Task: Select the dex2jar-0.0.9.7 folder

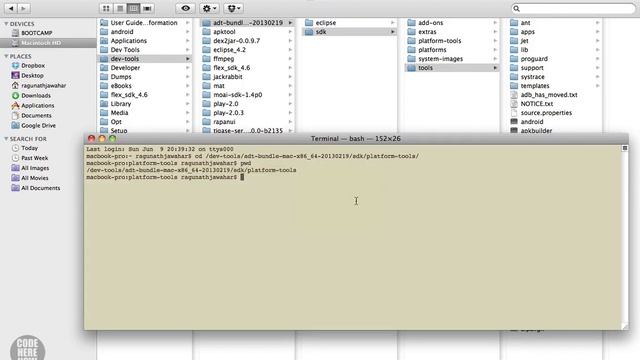Action: tap(247, 41)
